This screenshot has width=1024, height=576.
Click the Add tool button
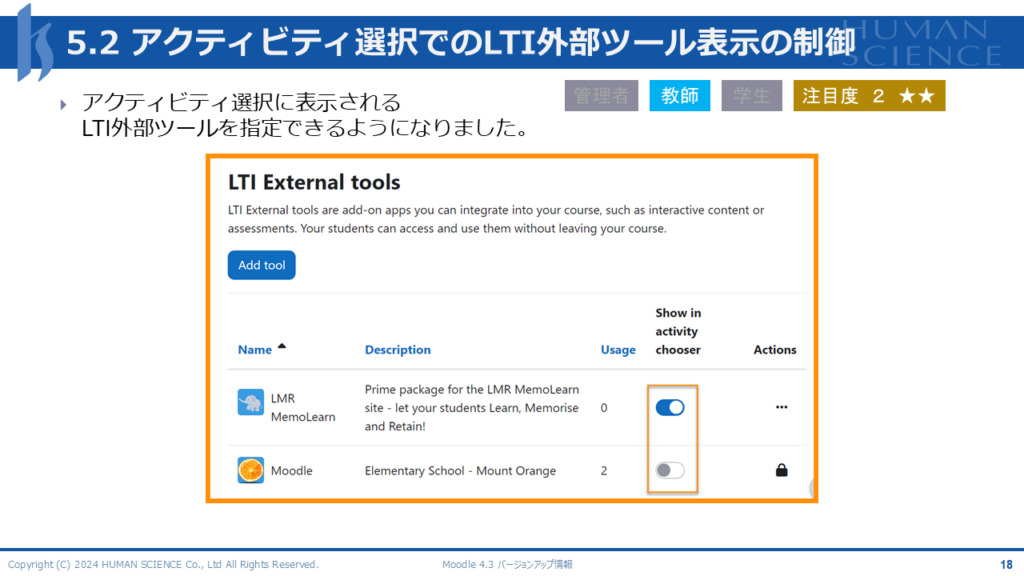[261, 265]
